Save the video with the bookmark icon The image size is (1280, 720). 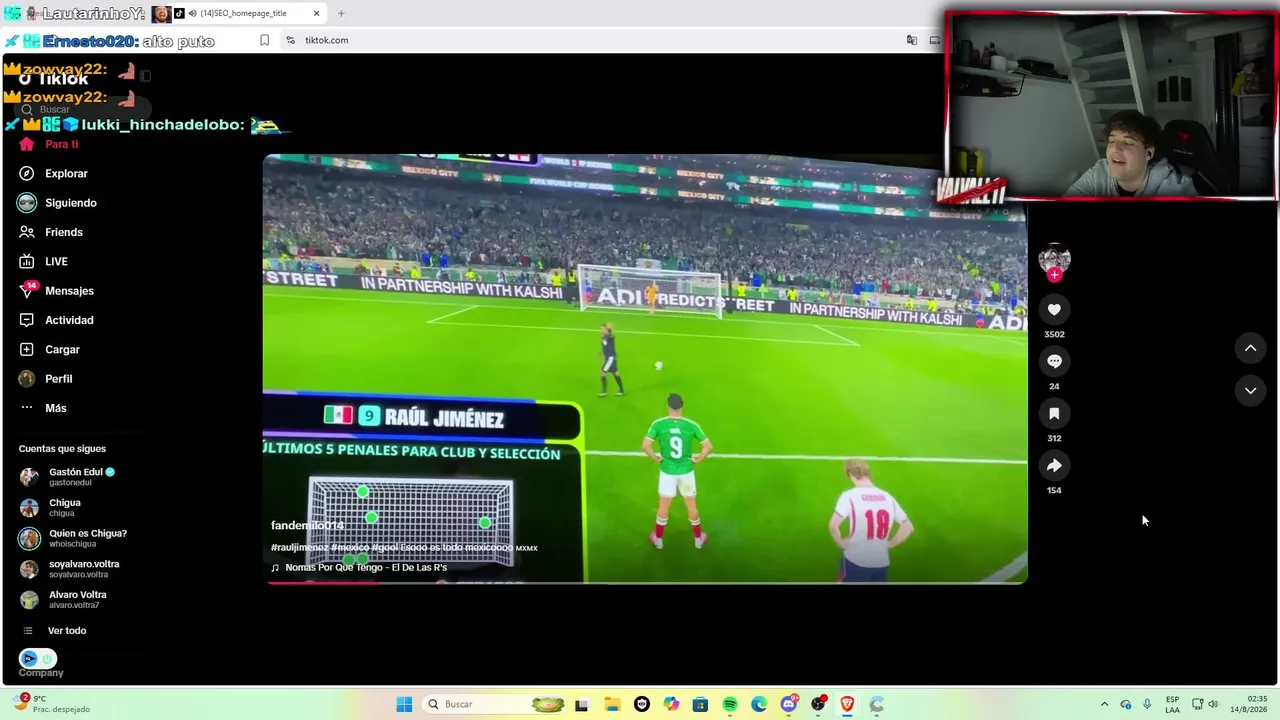point(1054,413)
